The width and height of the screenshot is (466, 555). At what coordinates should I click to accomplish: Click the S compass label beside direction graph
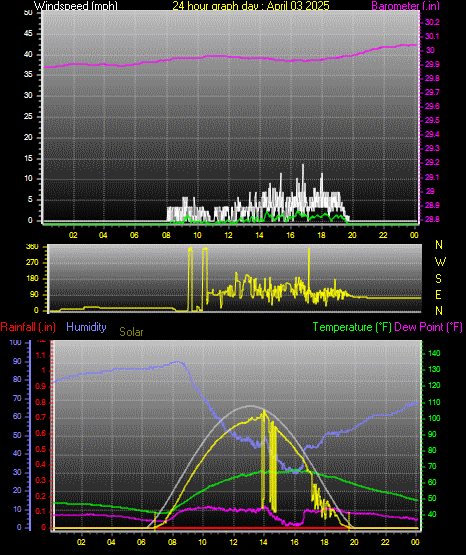(x=438, y=279)
